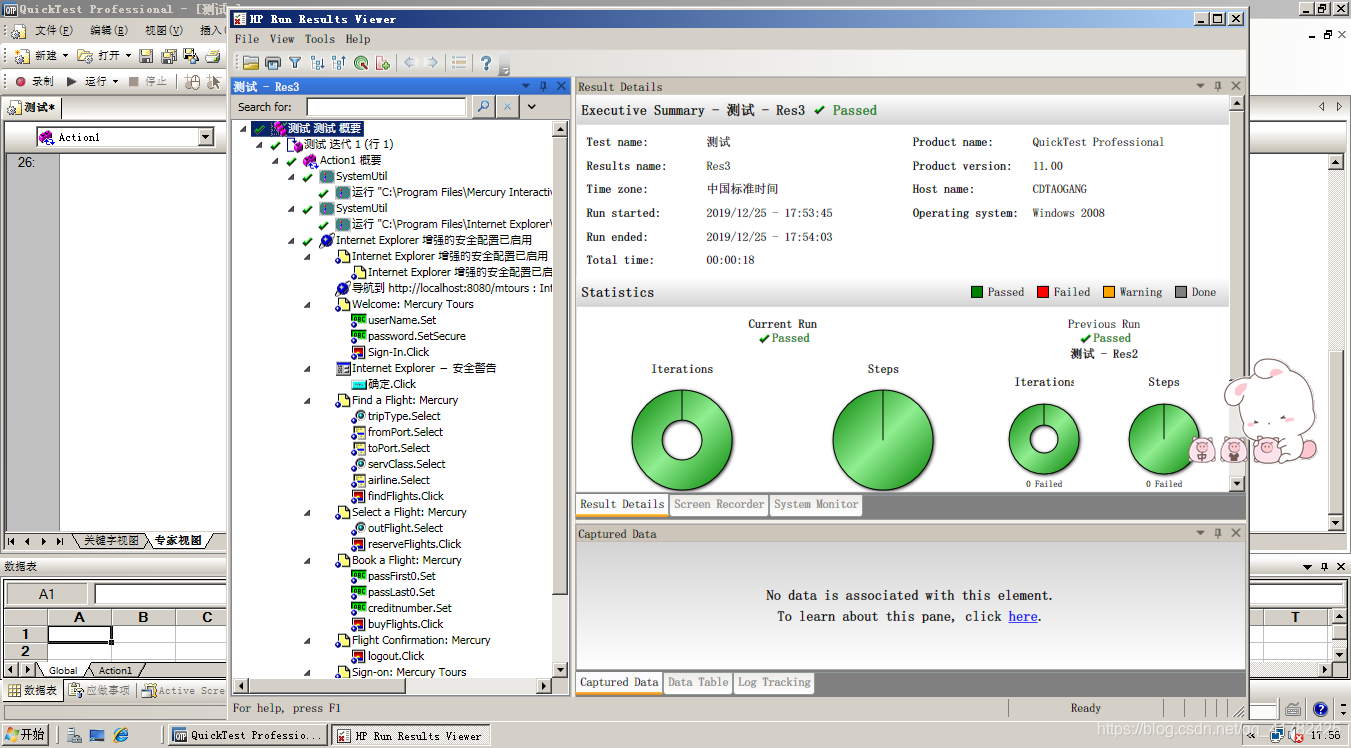Click in the Search for input field
Viewport: 1351px width, 748px height.
[x=386, y=106]
